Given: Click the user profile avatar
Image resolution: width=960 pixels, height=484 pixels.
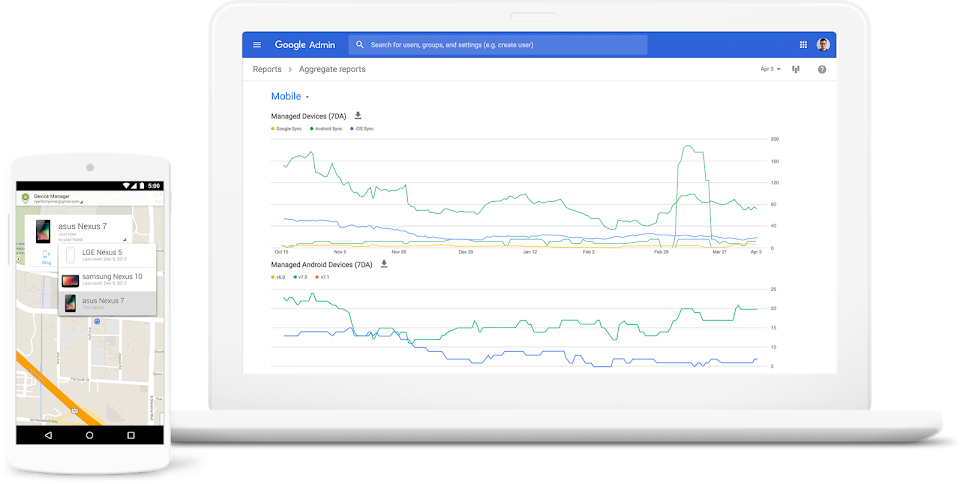Looking at the screenshot, I should (823, 45).
